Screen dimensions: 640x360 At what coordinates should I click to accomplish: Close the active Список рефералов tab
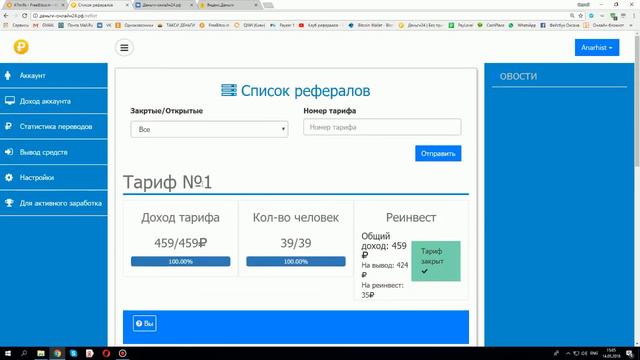tap(127, 5)
